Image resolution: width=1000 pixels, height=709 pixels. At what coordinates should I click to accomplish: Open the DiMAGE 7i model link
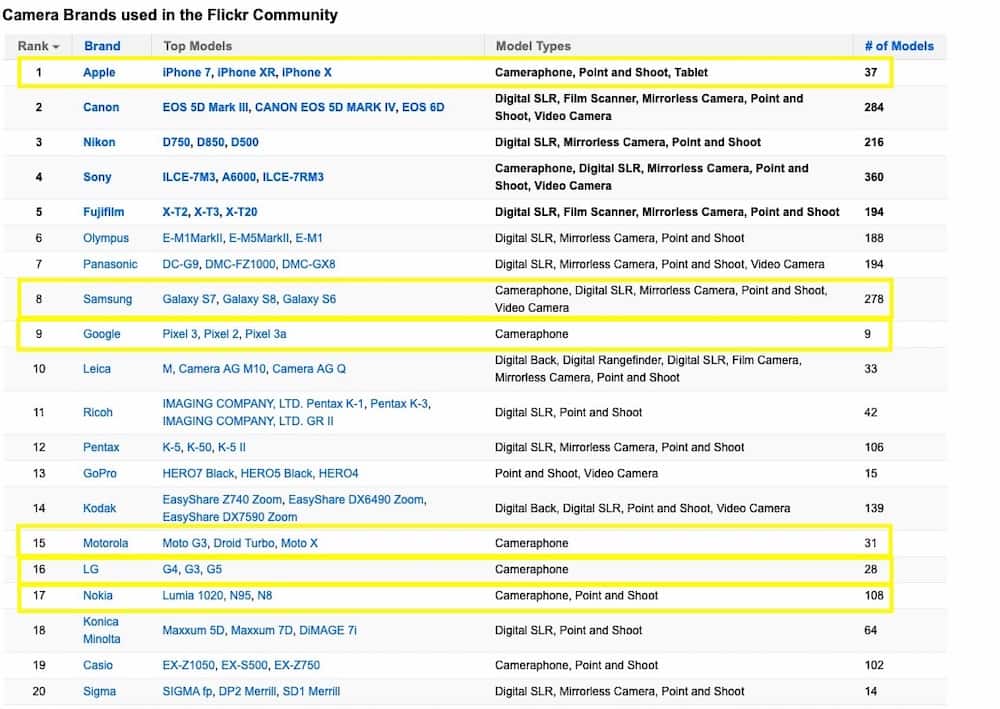pyautogui.click(x=328, y=630)
